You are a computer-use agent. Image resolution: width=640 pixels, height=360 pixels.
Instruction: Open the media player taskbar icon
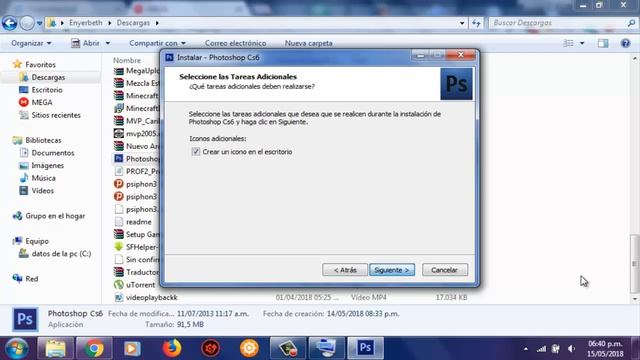(131, 349)
